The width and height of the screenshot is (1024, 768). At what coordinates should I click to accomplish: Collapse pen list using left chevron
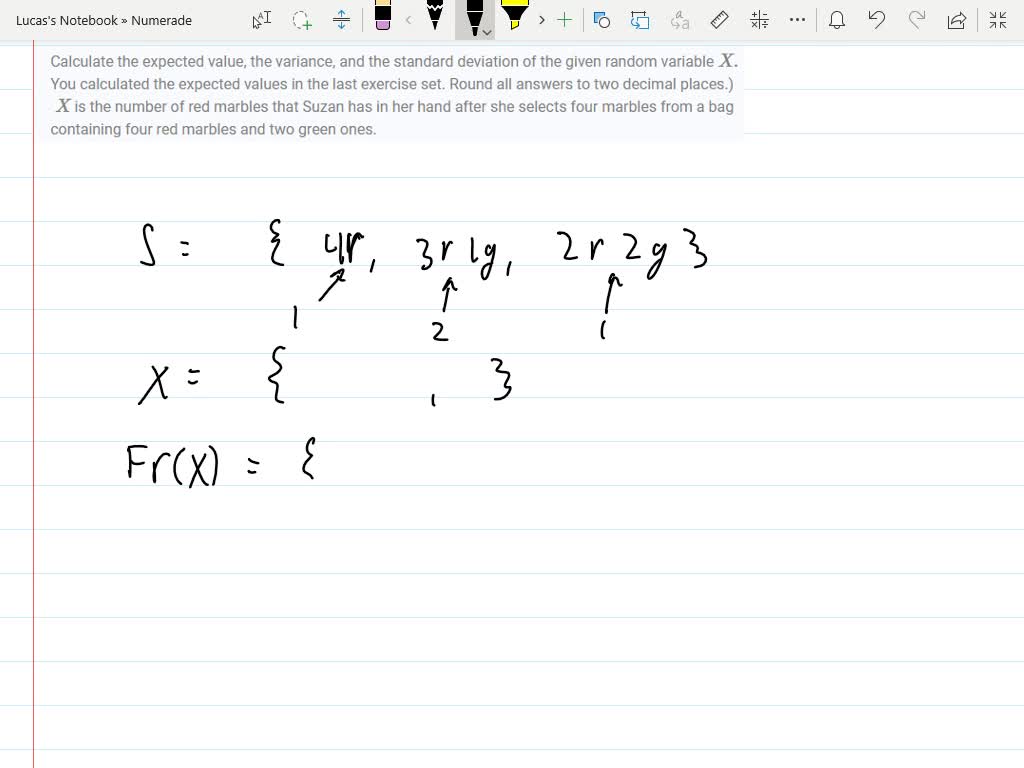coord(407,20)
